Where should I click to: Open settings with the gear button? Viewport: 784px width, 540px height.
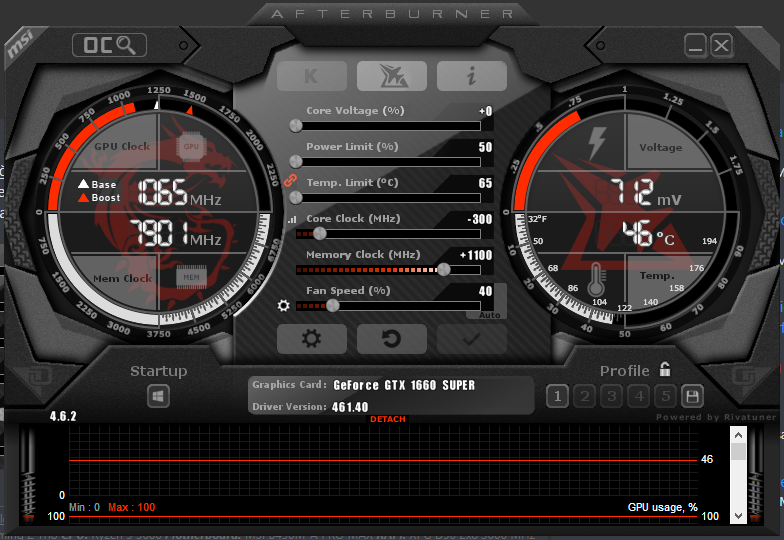point(312,338)
